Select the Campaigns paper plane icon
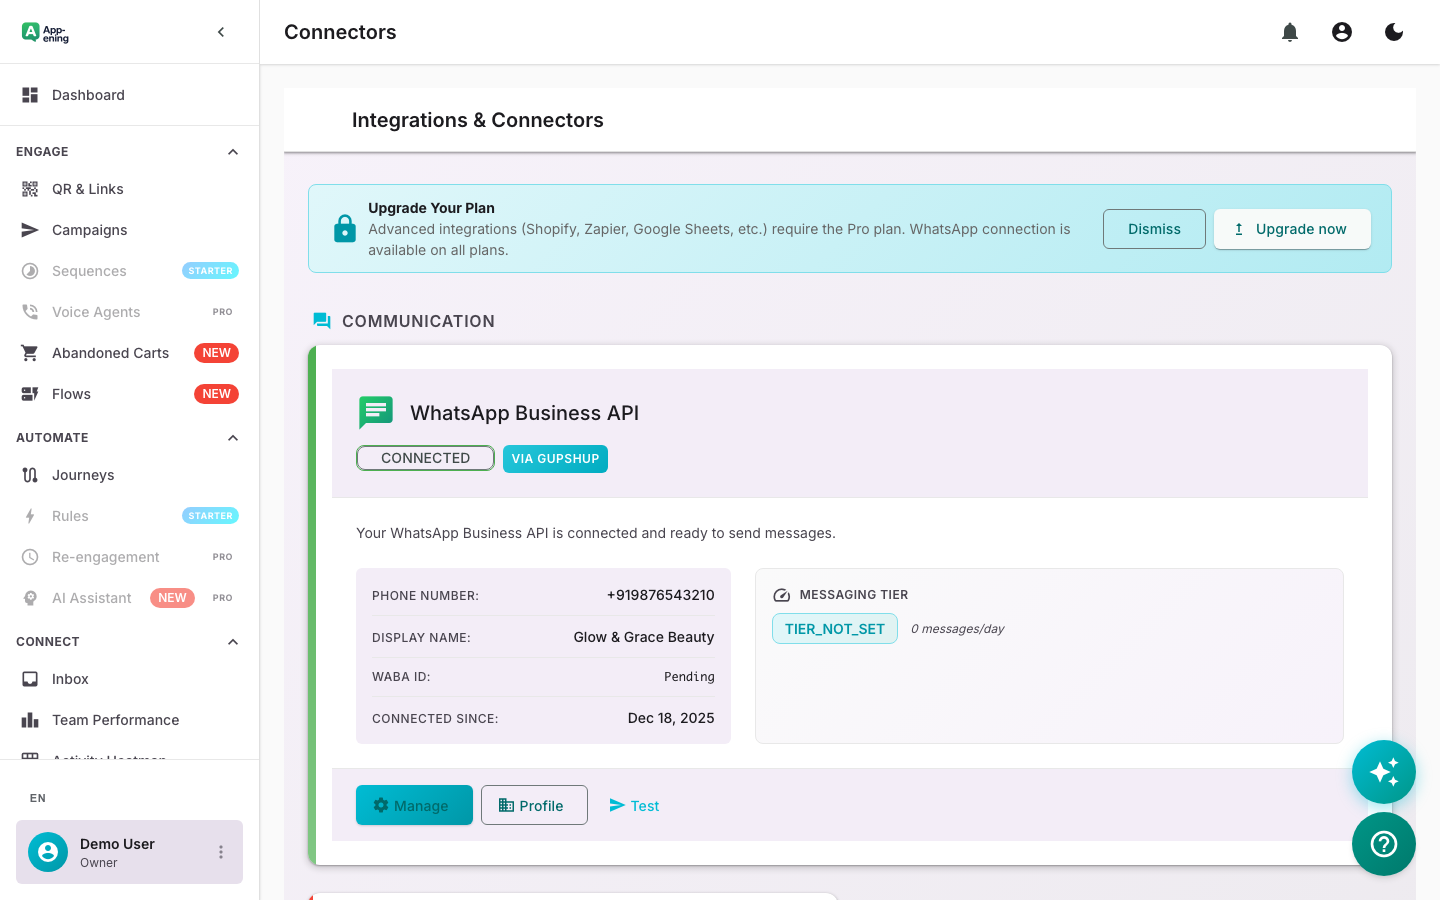Viewport: 1440px width, 900px height. 29,229
